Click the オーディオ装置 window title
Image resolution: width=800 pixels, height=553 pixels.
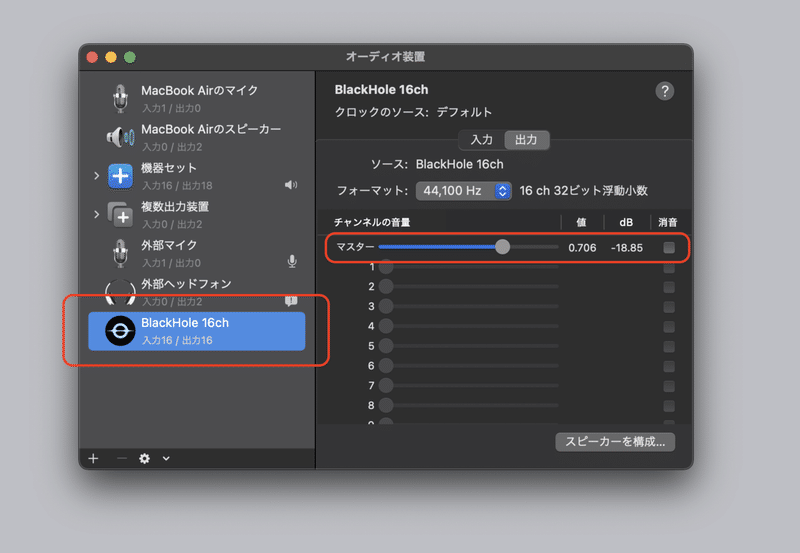click(386, 57)
